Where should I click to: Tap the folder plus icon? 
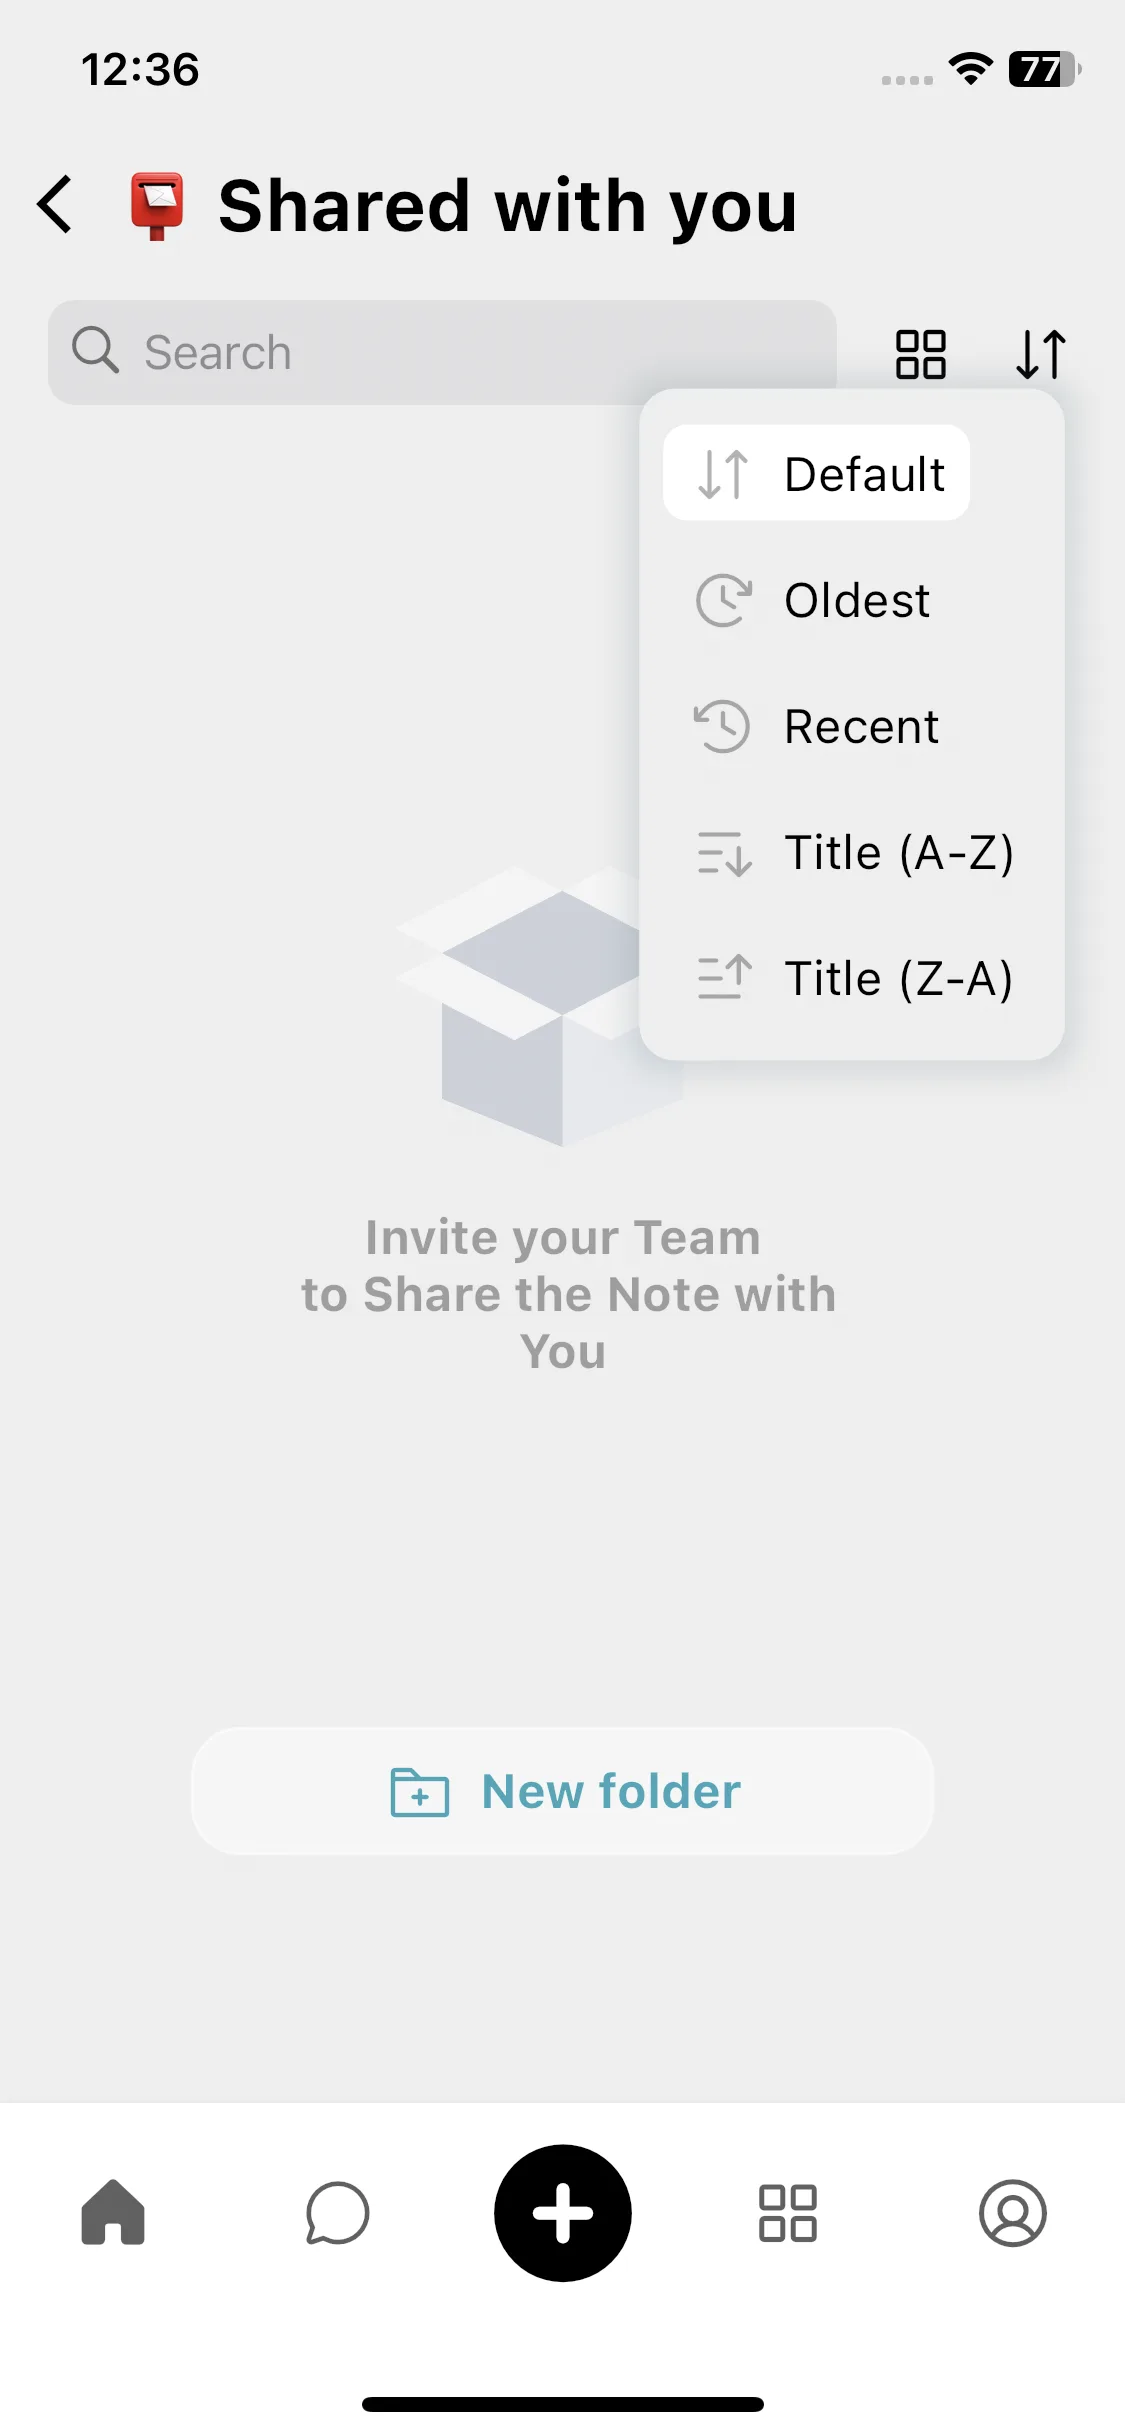pos(419,1792)
